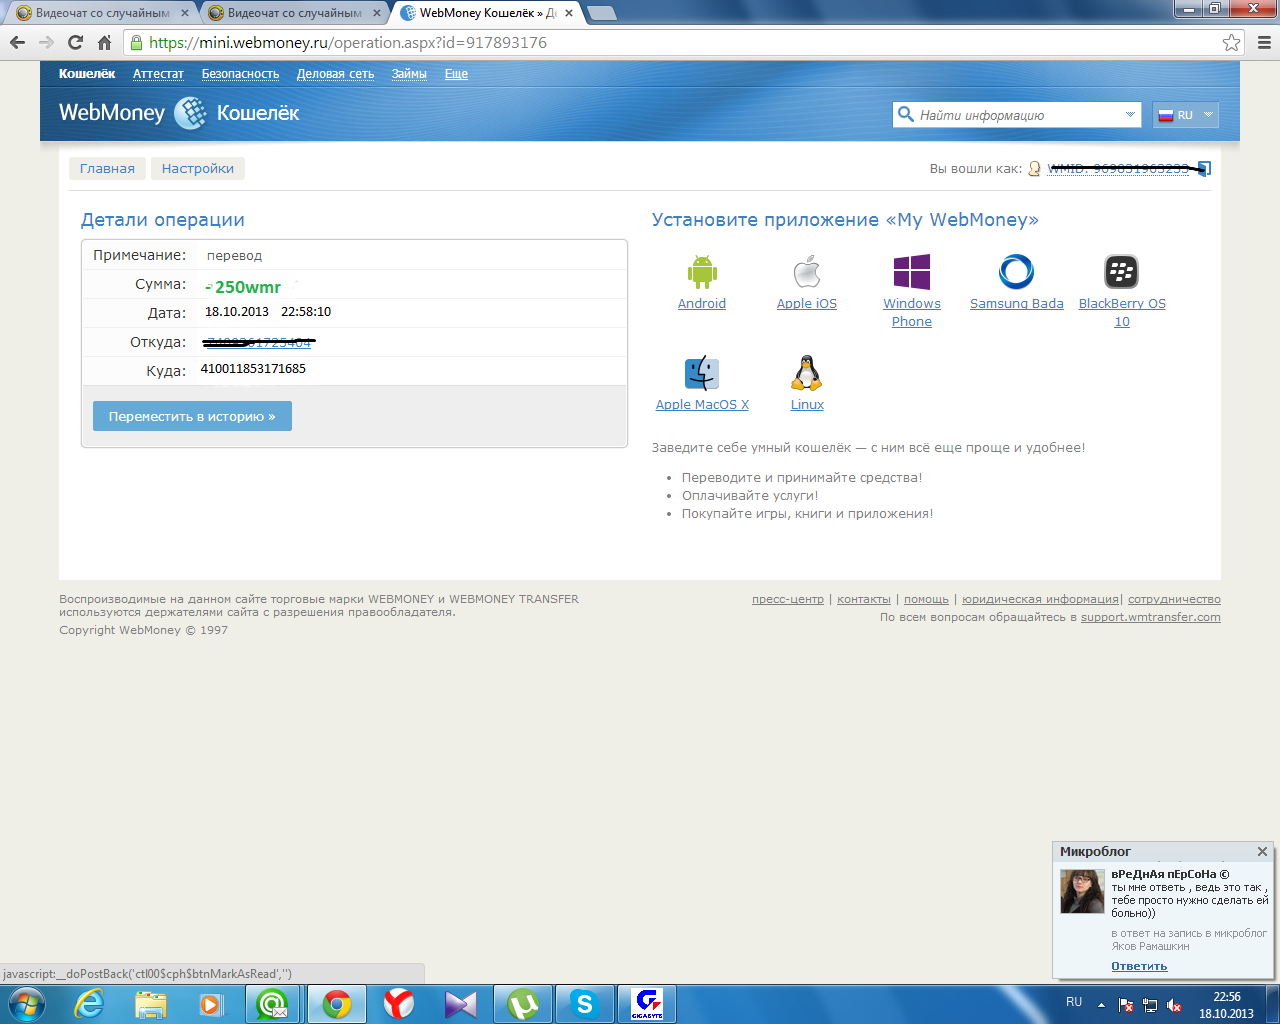Image resolution: width=1280 pixels, height=1024 pixels.
Task: Open the Apple MacOS X app icon
Action: pos(702,373)
